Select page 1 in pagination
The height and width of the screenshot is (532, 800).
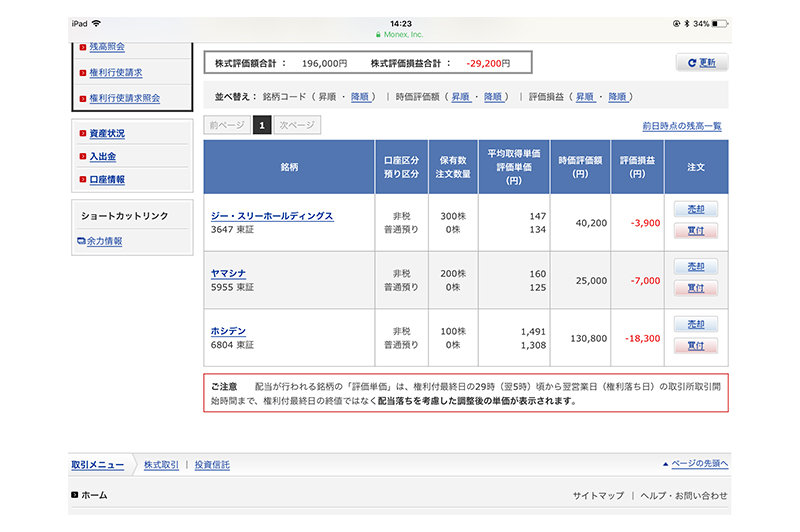(262, 125)
